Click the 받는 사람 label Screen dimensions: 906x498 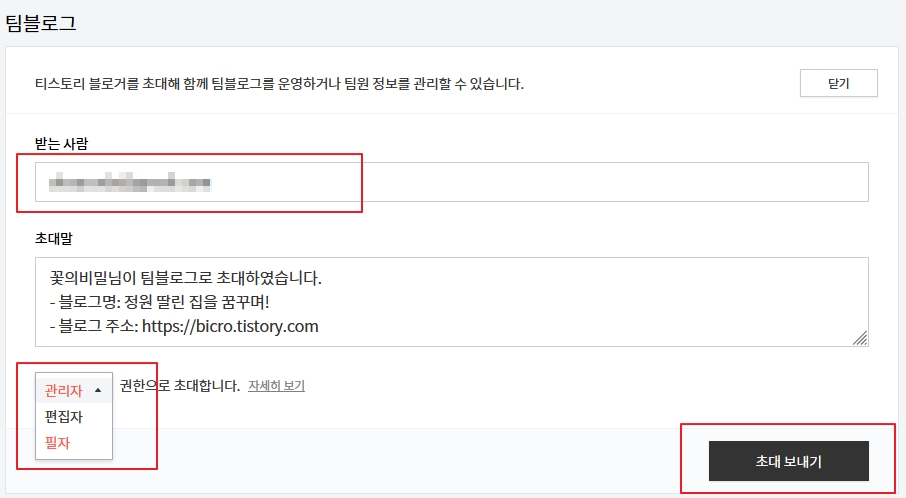click(61, 144)
